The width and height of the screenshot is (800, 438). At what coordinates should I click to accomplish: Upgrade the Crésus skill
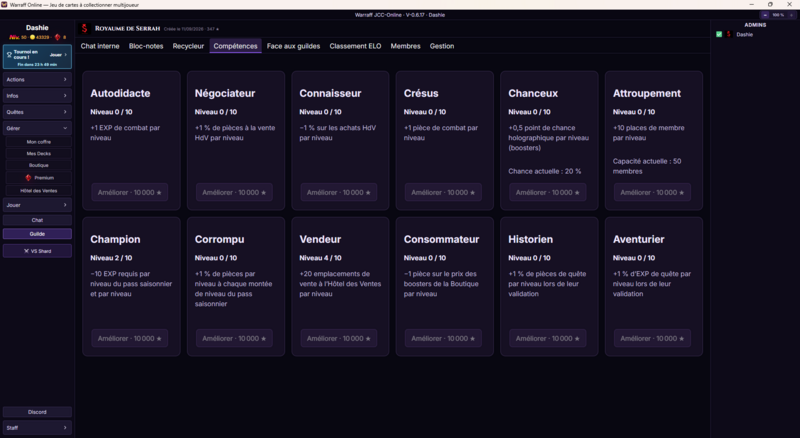click(443, 192)
